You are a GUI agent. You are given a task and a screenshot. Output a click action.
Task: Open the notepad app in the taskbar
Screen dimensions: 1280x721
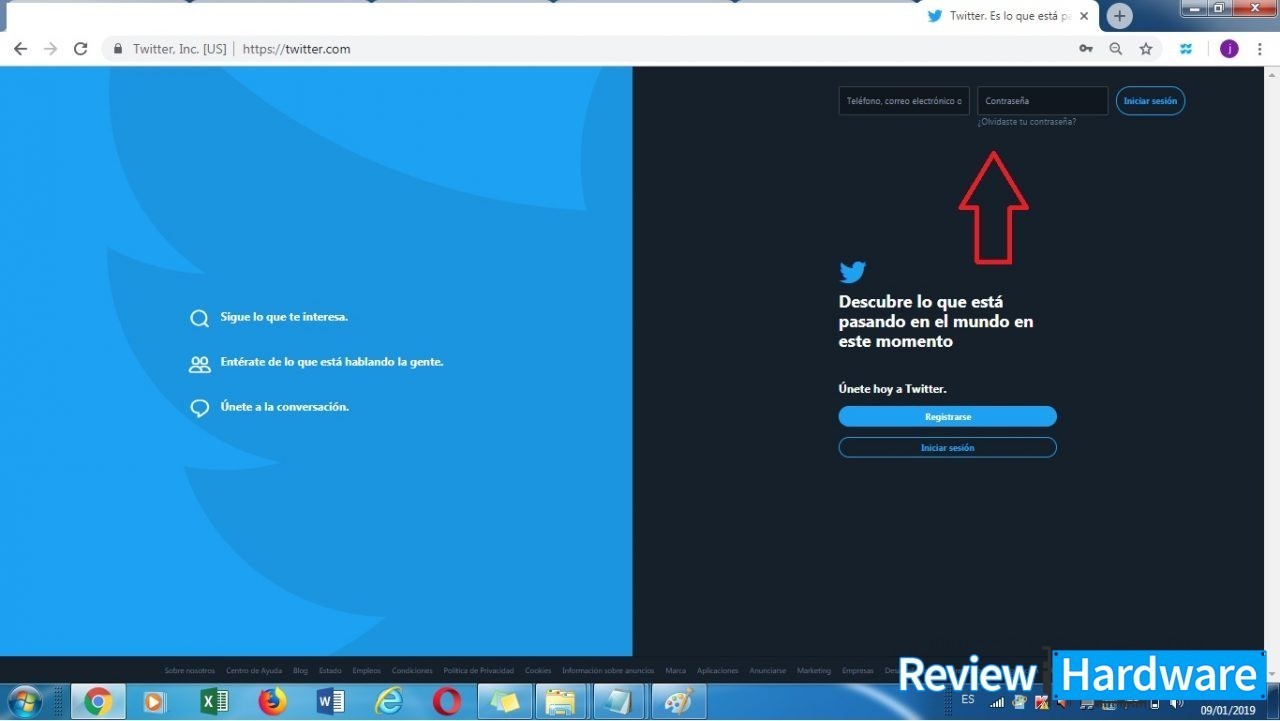(619, 702)
